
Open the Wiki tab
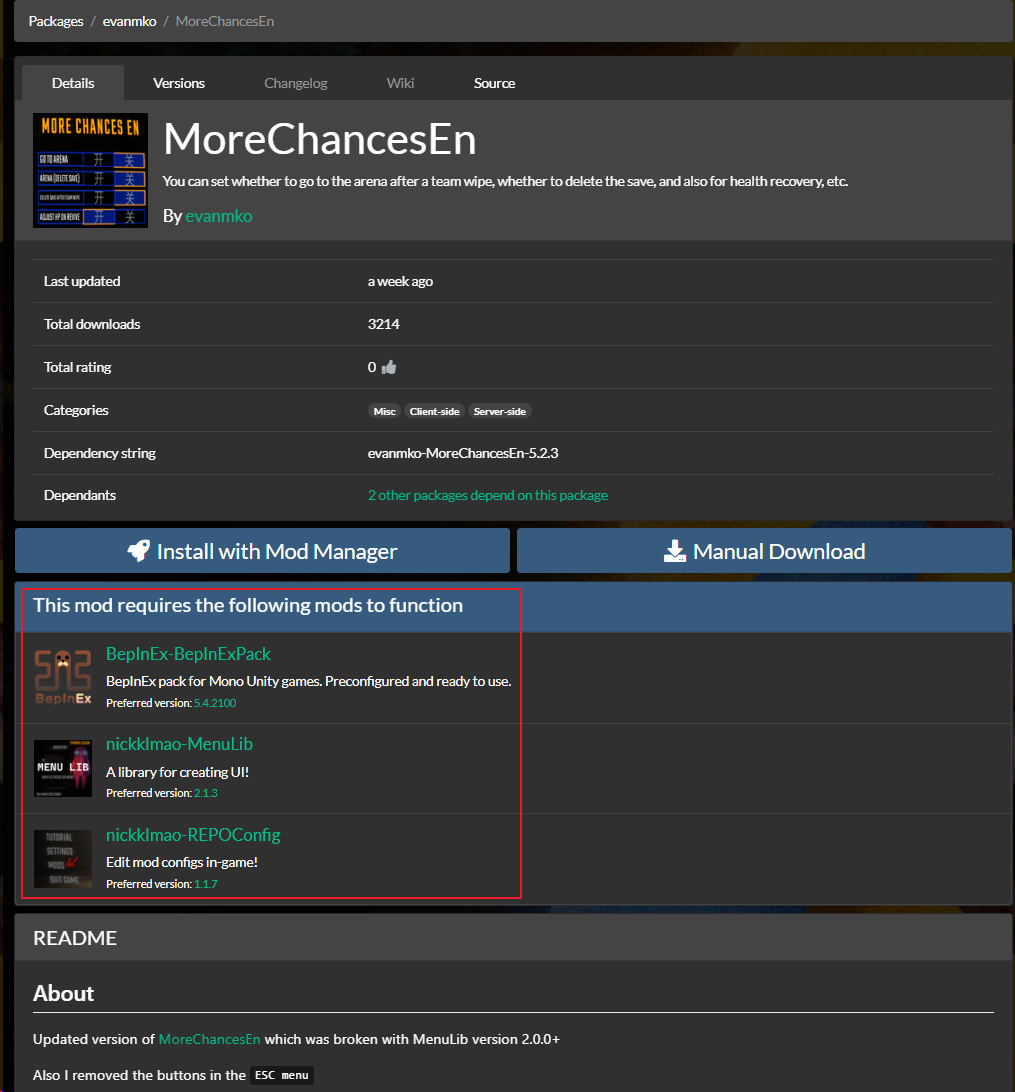coord(400,83)
